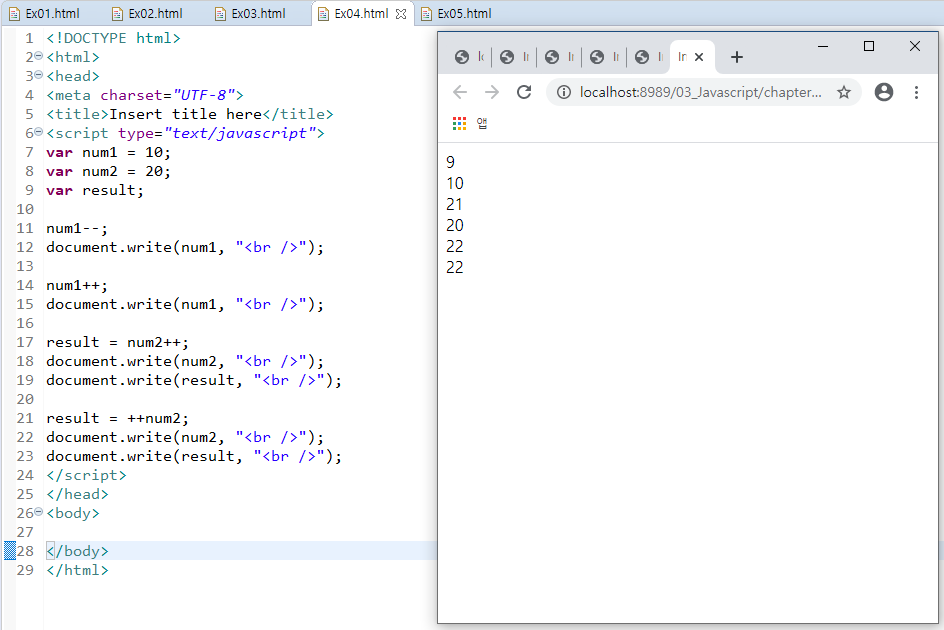Image resolution: width=944 pixels, height=630 pixels.
Task: Collapse the script fold on line 6
Action: [x=39, y=133]
